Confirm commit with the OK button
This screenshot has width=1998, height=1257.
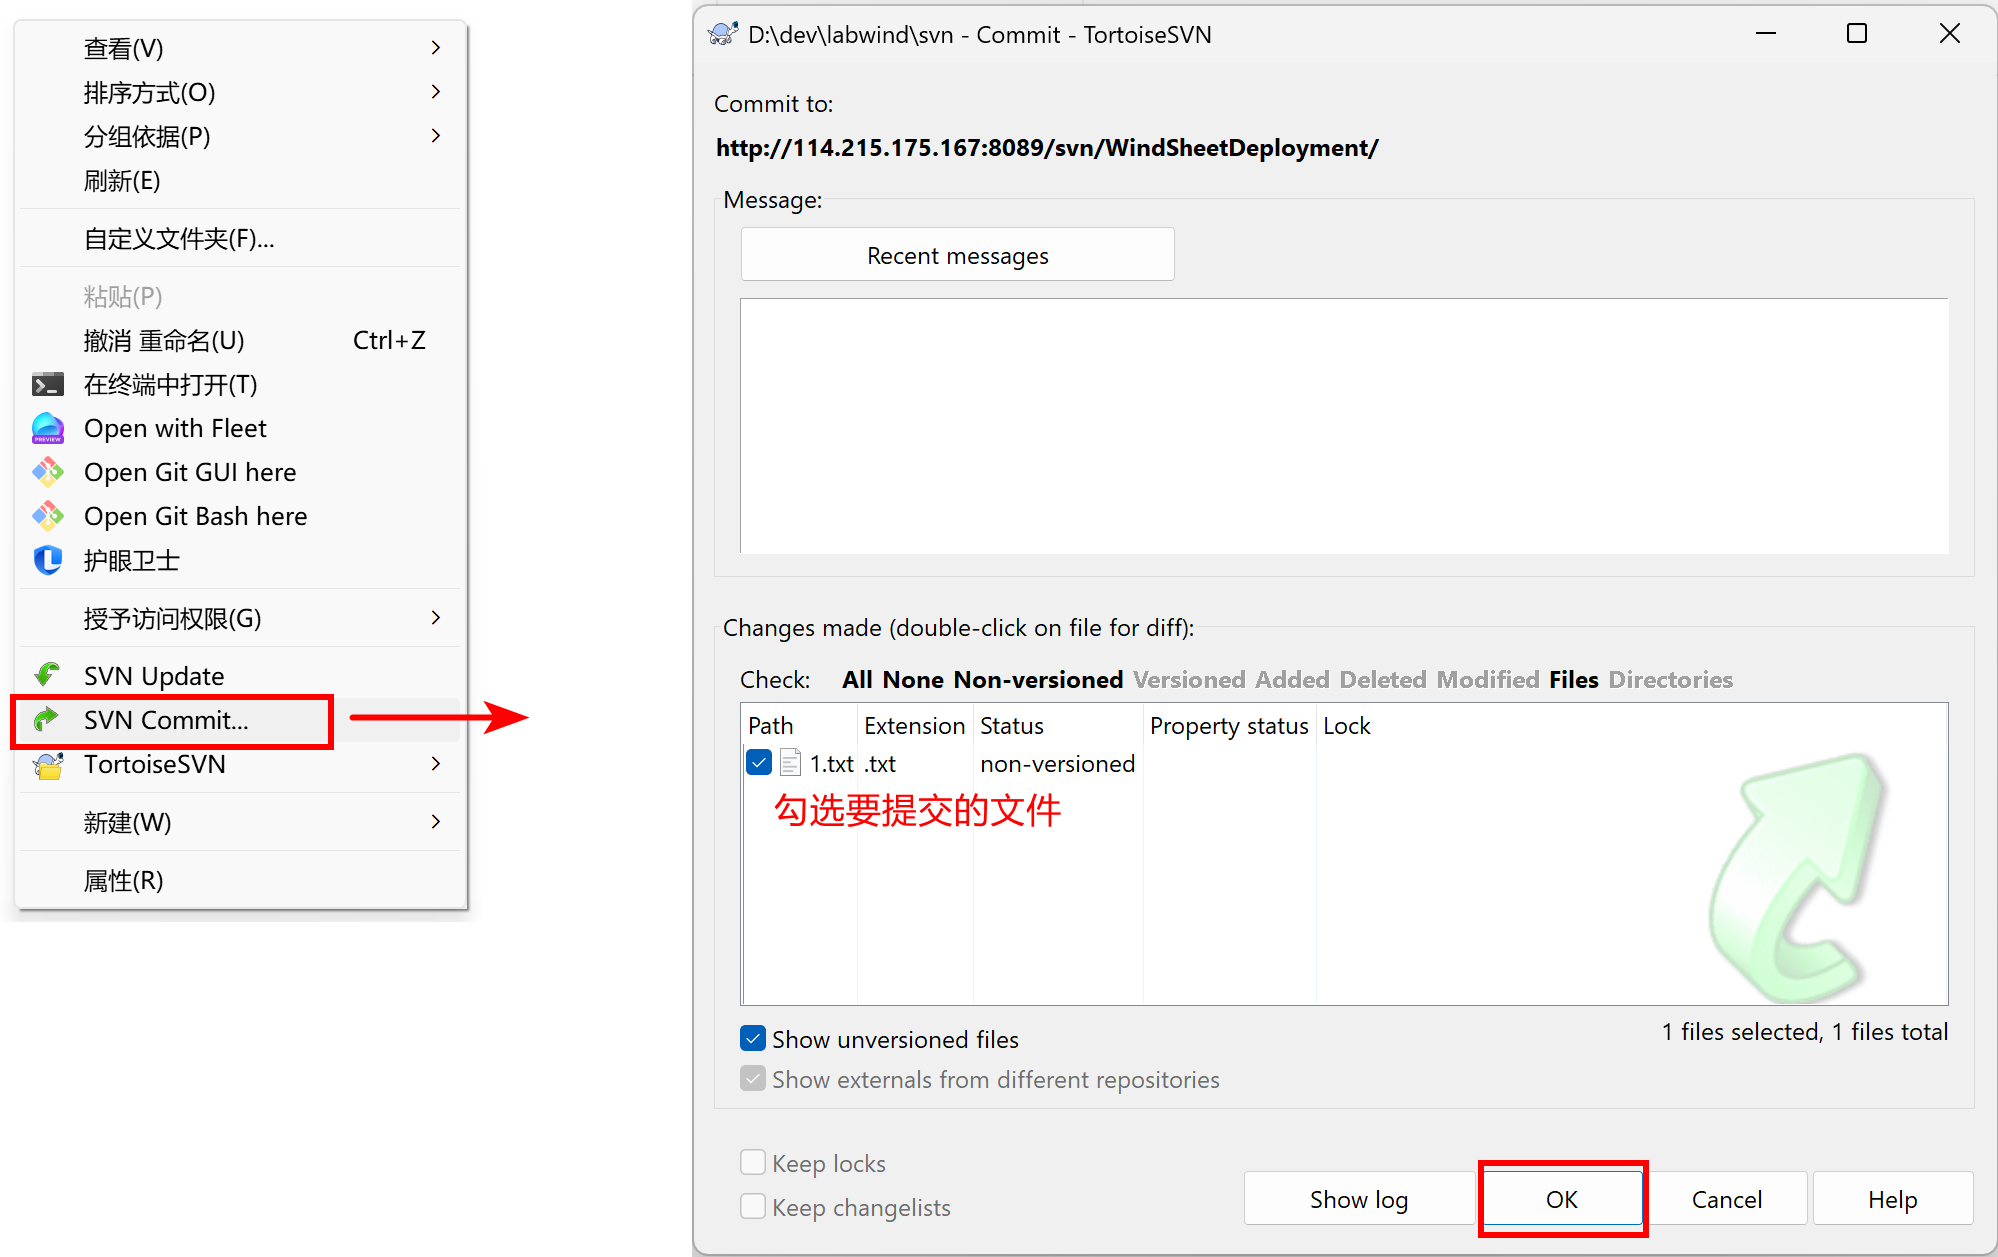click(x=1562, y=1199)
